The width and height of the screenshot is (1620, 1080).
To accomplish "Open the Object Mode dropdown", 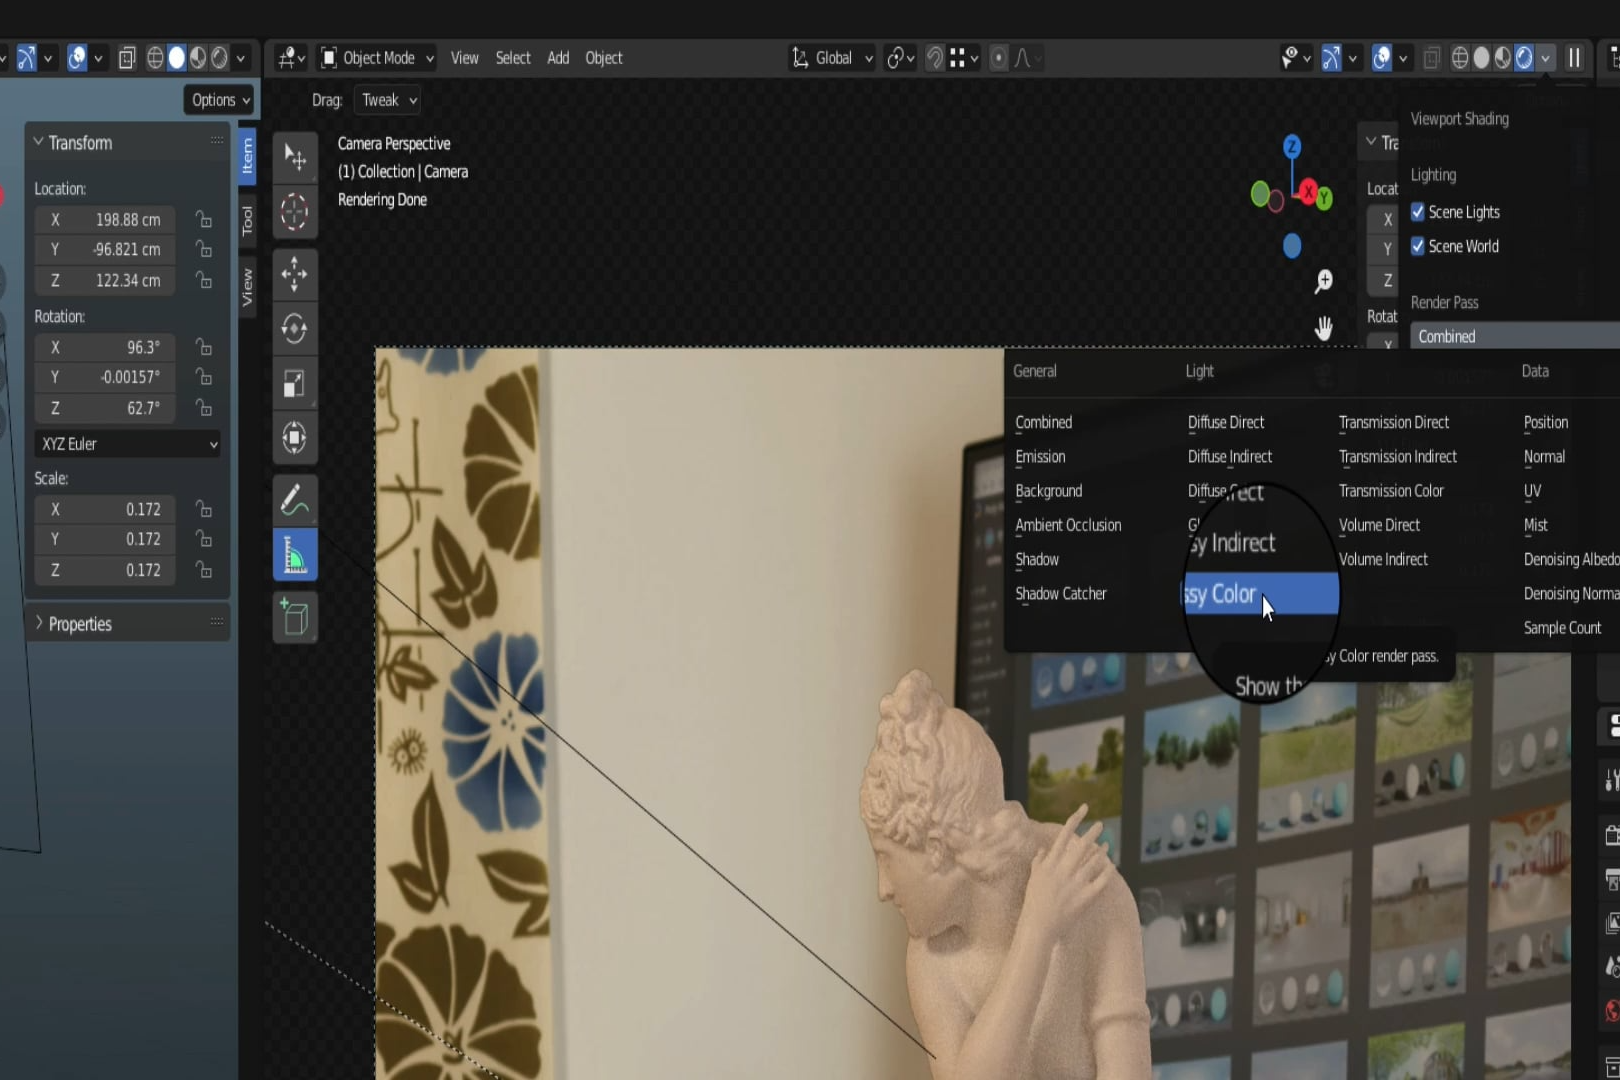I will [x=377, y=58].
